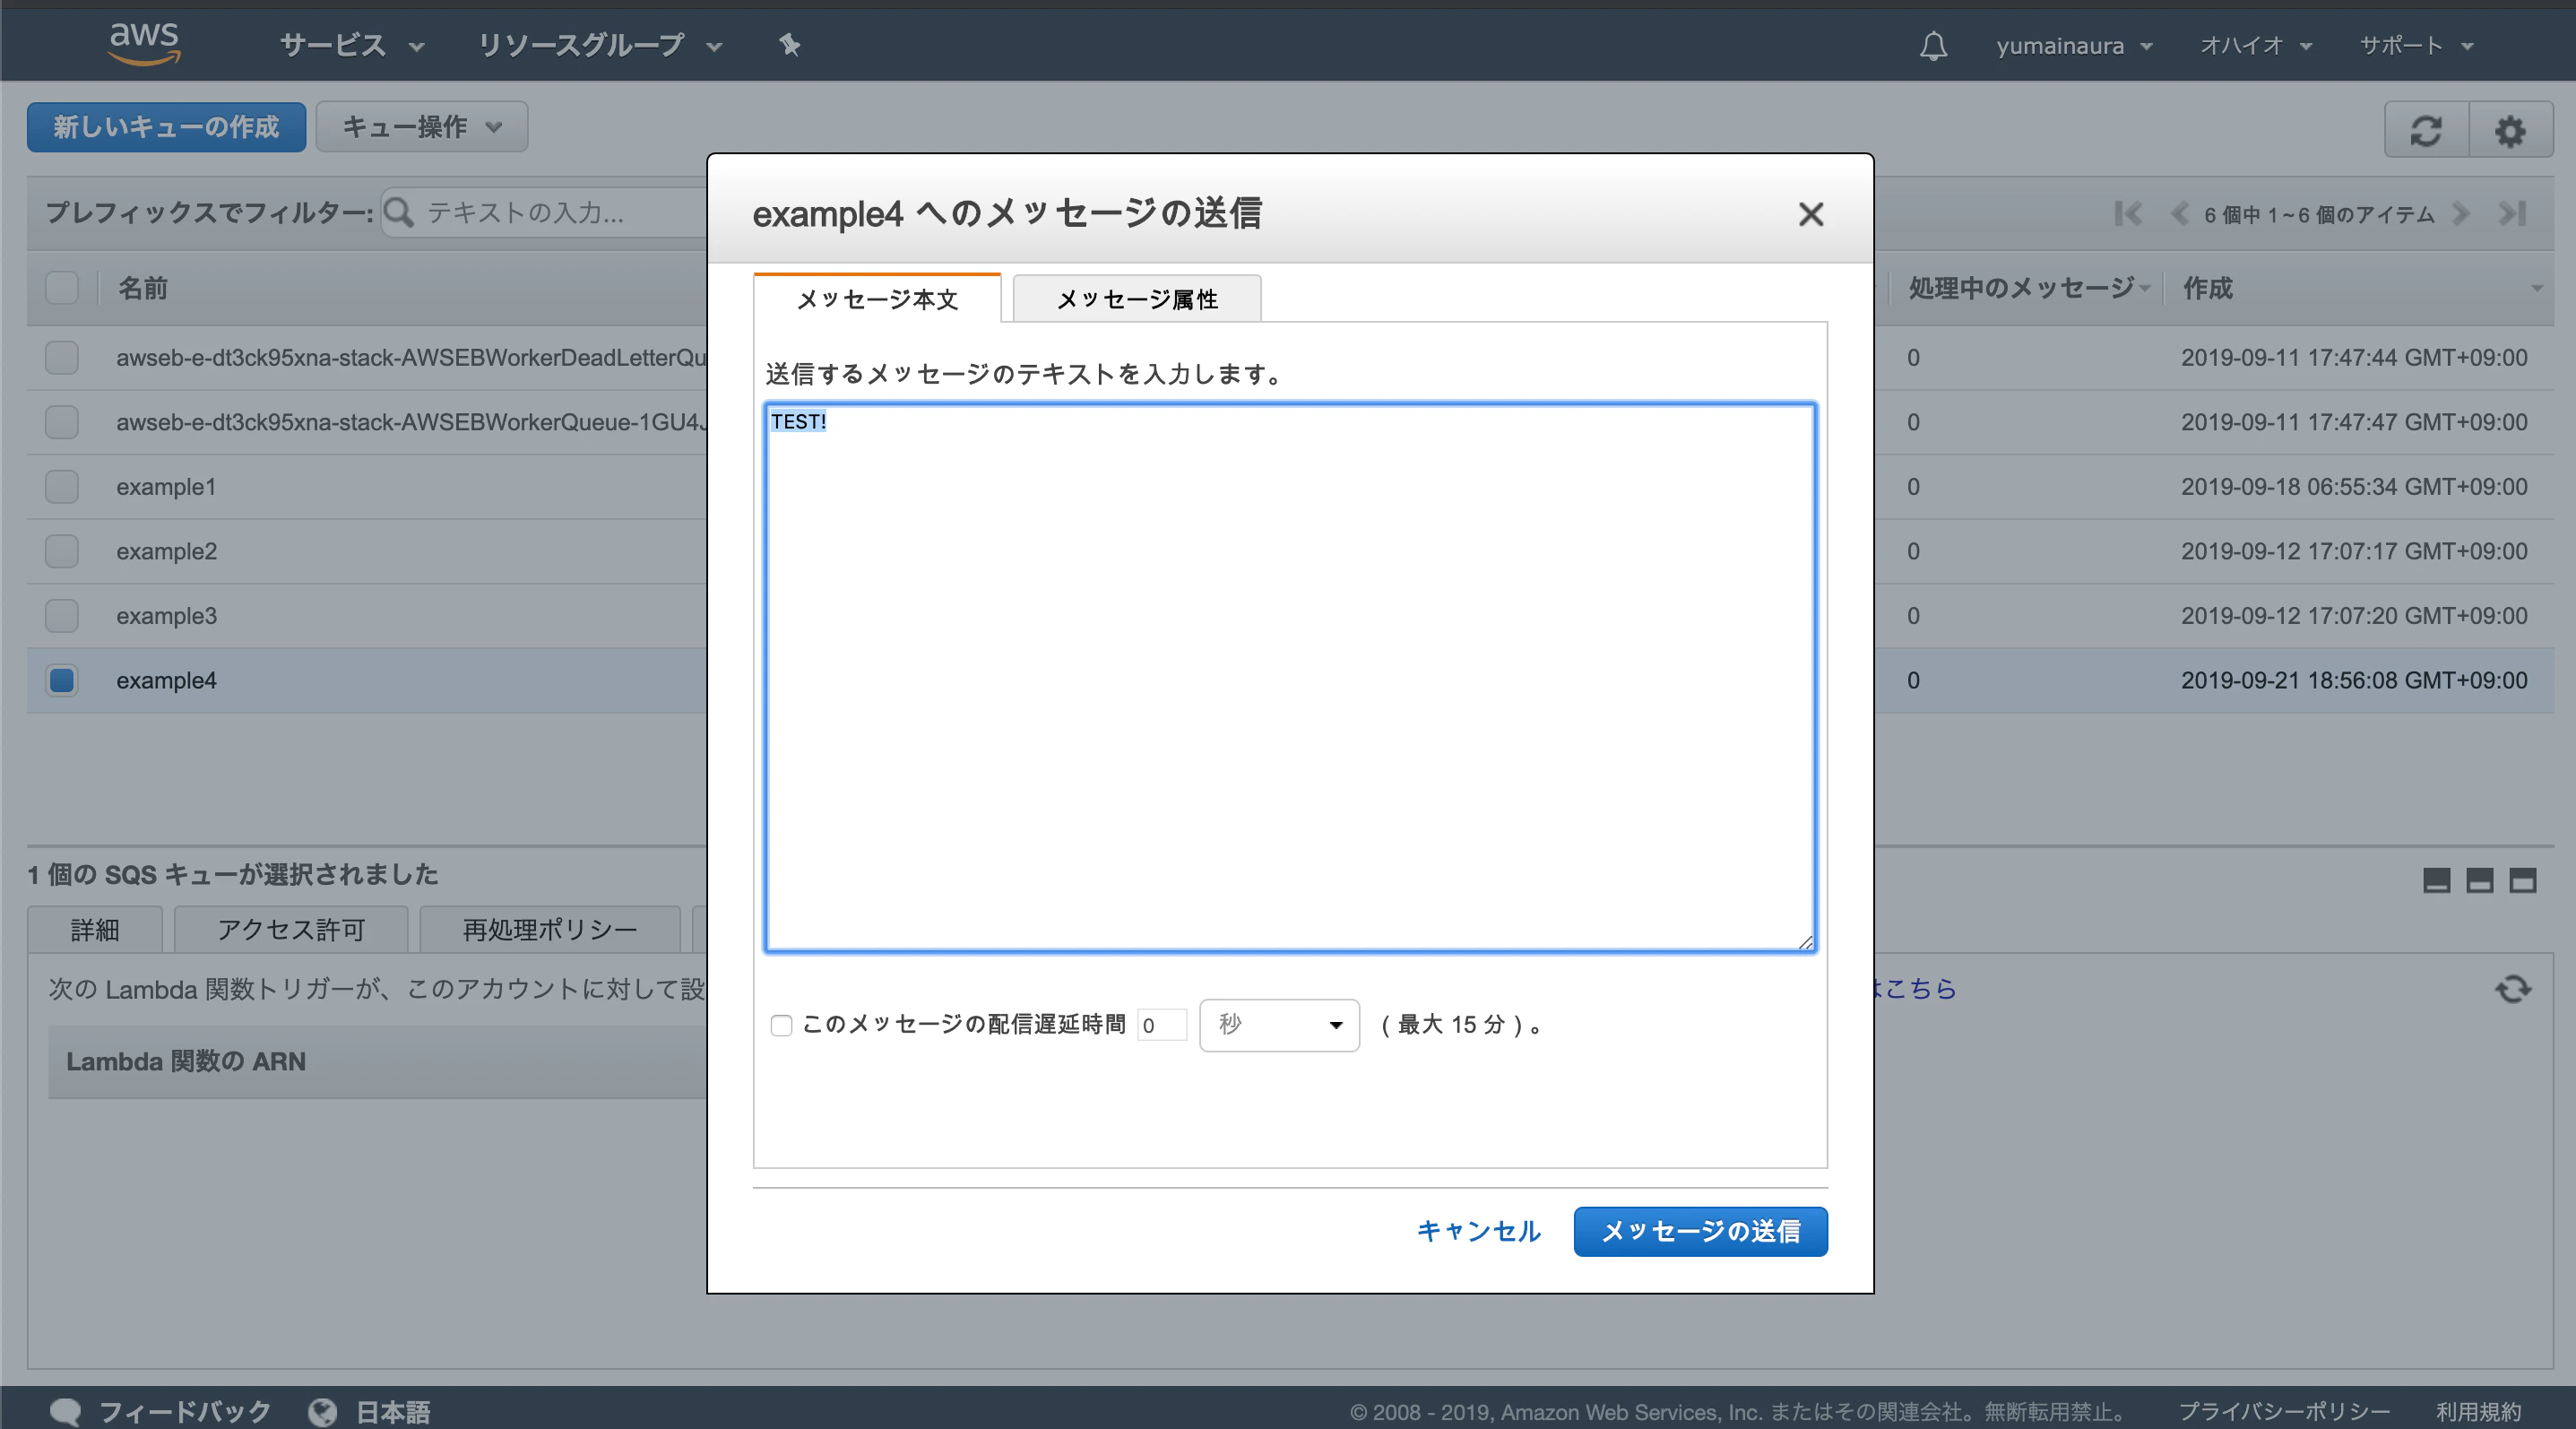2576x1429 pixels.
Task: Open プライバシーポリシー link in footer
Action: [2285, 1411]
